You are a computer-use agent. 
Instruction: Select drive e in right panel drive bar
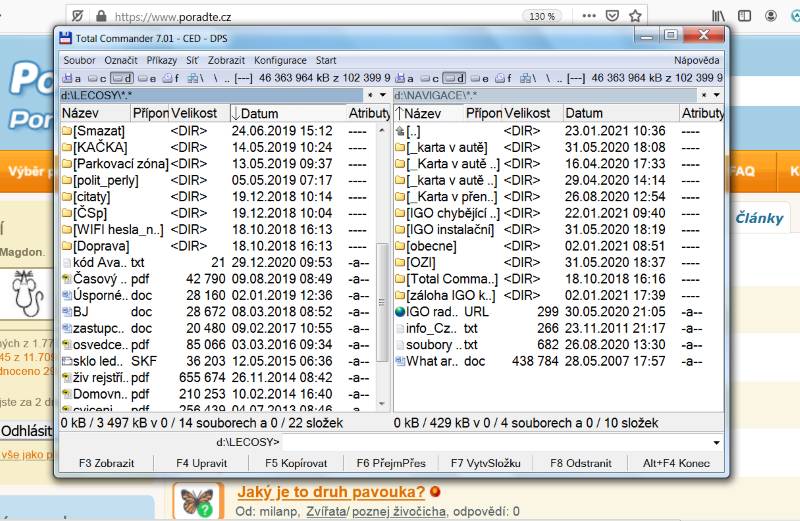(480, 78)
